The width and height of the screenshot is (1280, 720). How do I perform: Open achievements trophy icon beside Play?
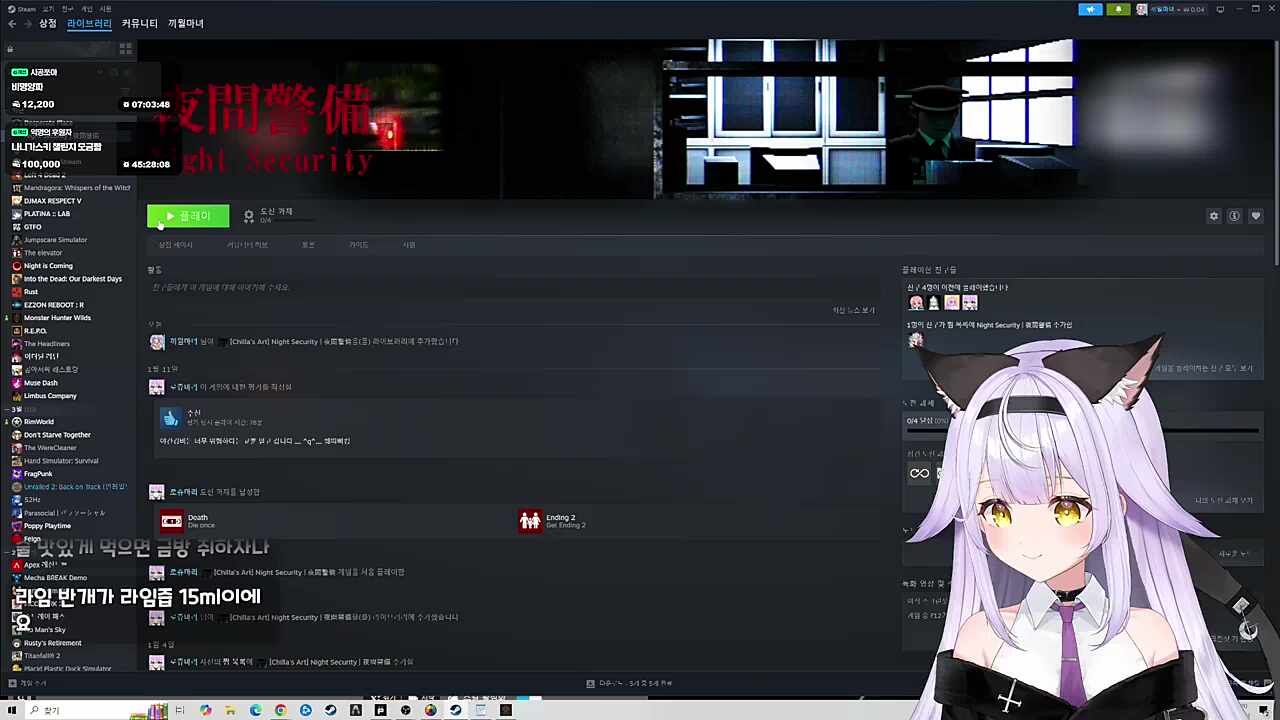[x=249, y=216]
